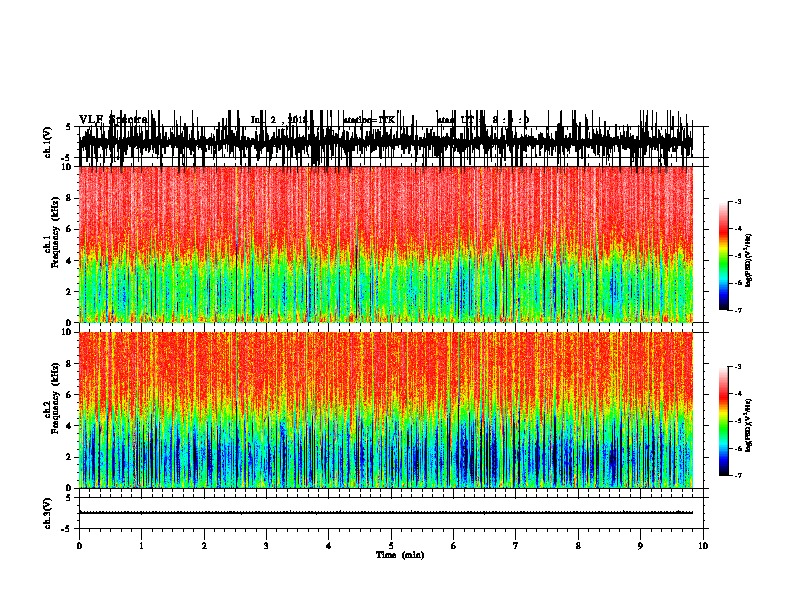Click time axis tick label '8'
This screenshot has height=612, width=792.
tap(578, 546)
